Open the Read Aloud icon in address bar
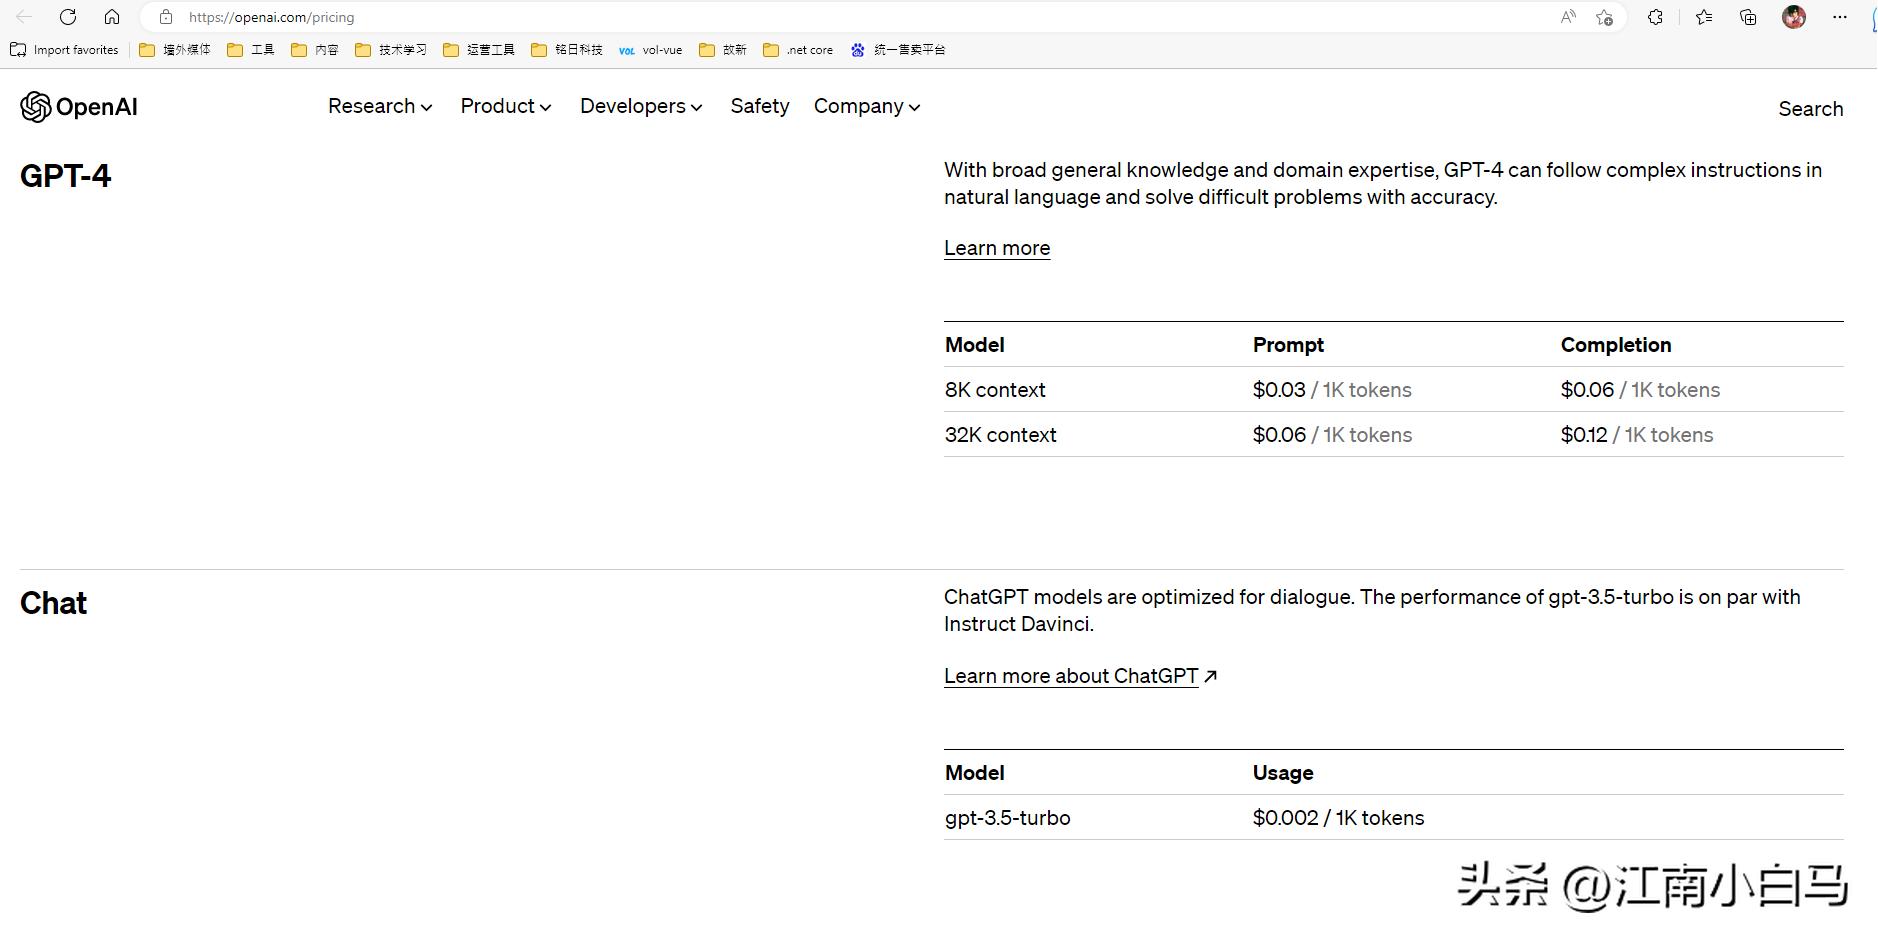Viewport: 1878px width, 937px height. [1568, 17]
